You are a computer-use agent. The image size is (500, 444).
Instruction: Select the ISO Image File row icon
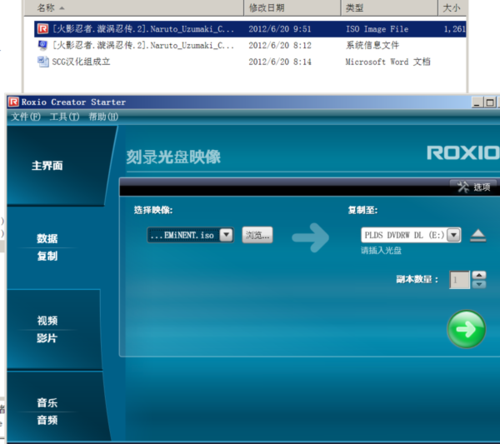click(x=43, y=29)
